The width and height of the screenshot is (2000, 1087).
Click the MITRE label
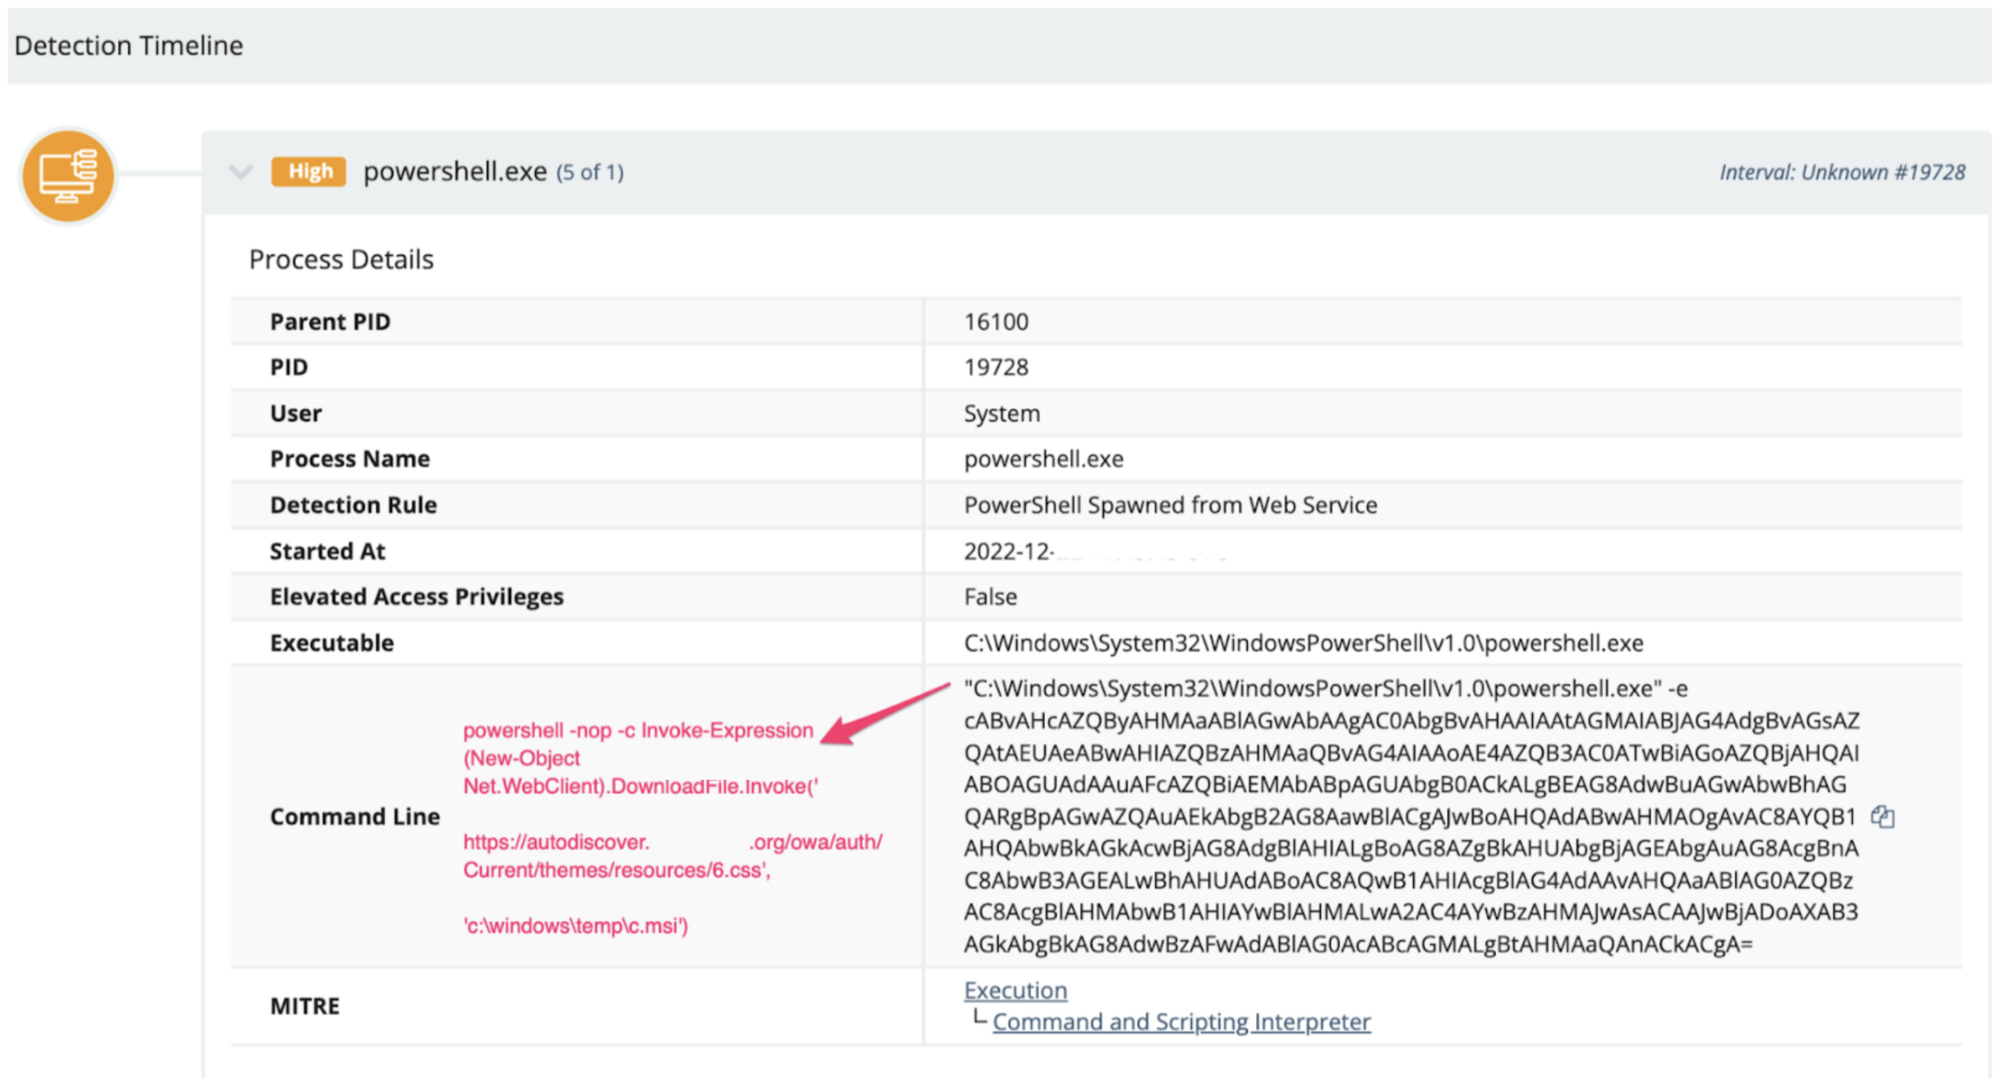click(305, 1006)
